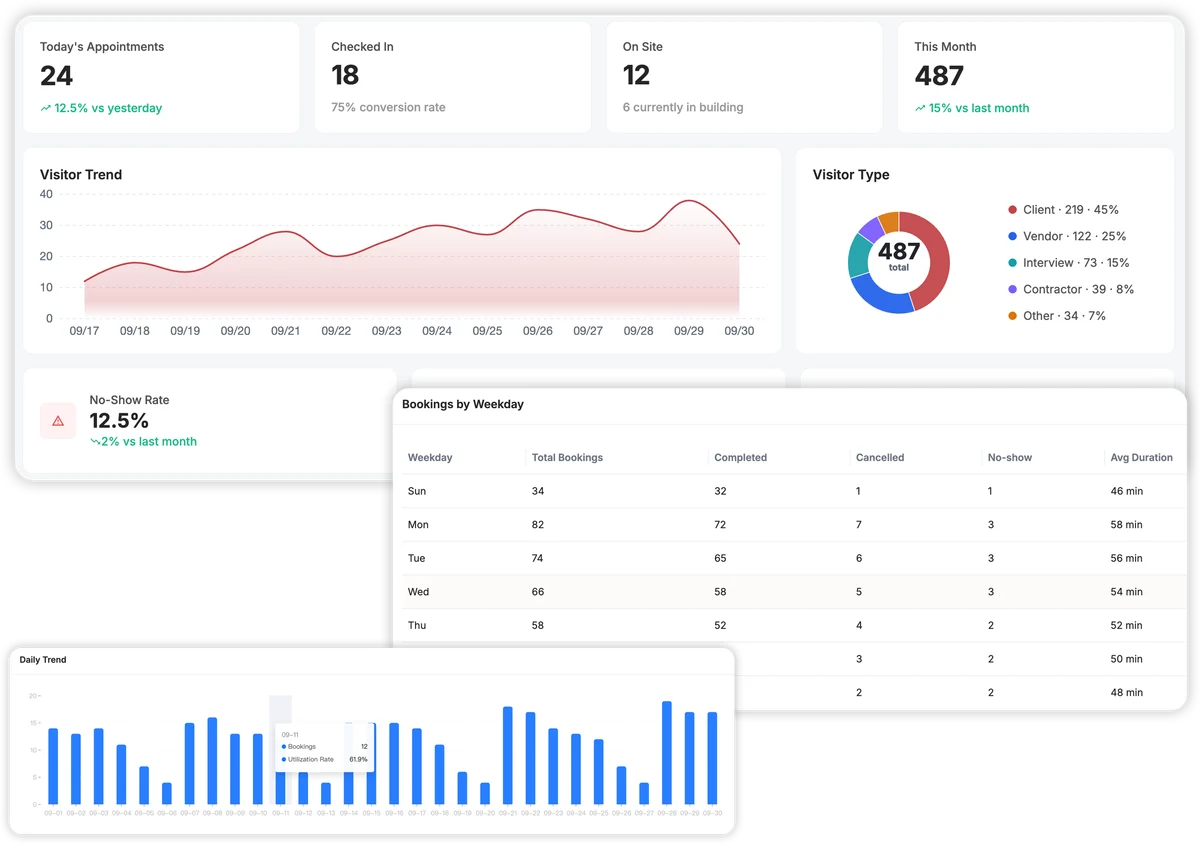Click the Daily Trend chart title
The width and height of the screenshot is (1200, 844).
[43, 660]
